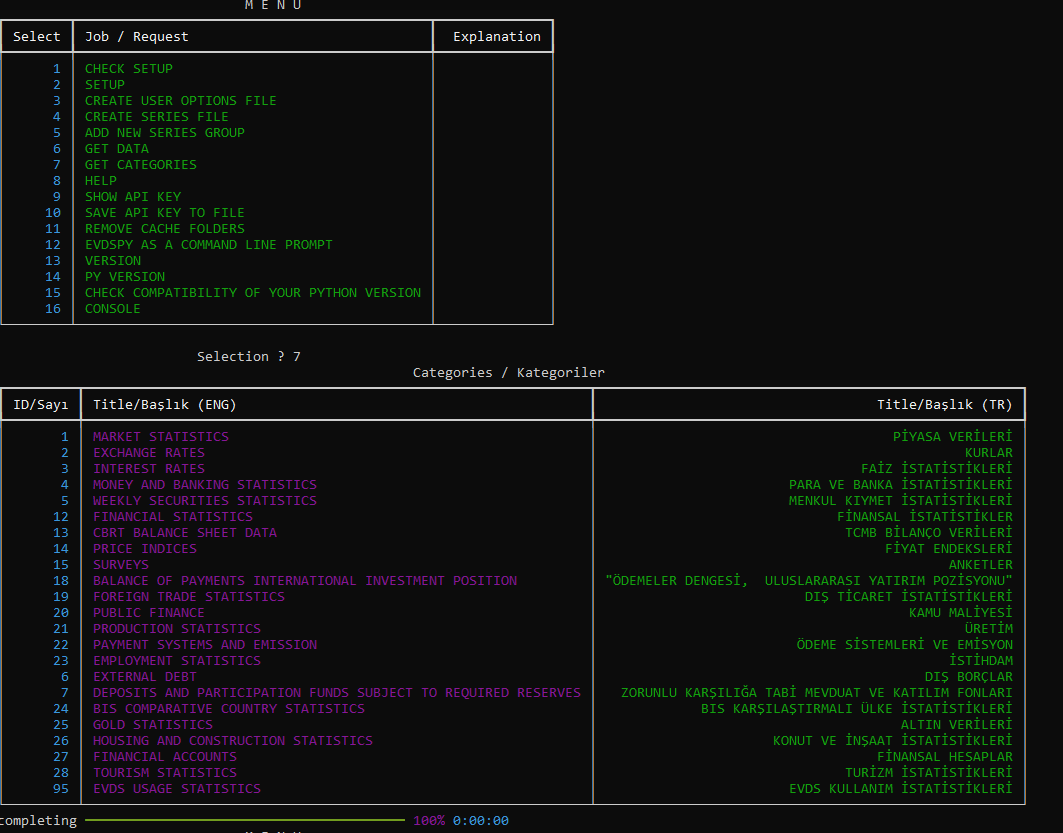Click the Turkish title KONUT VE İNŞAAT İSTATİSTİKLERİ

click(892, 741)
